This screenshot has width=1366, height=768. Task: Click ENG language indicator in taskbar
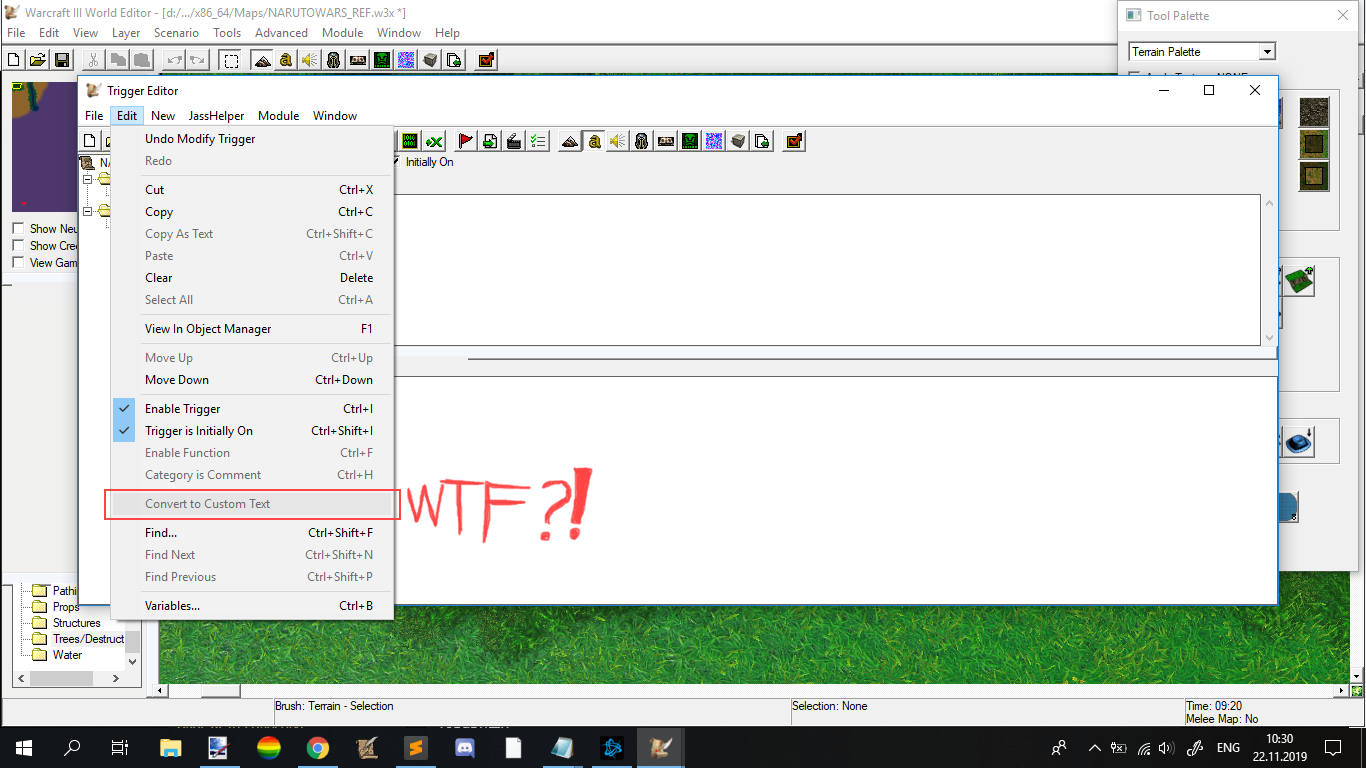[x=1228, y=748]
